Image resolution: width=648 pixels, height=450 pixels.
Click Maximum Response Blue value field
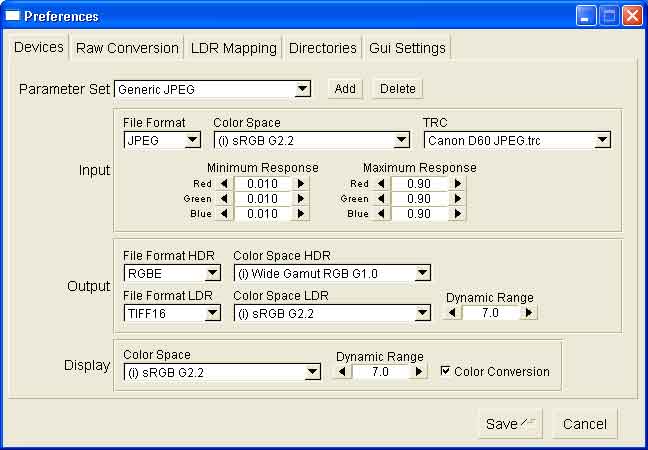tap(419, 214)
